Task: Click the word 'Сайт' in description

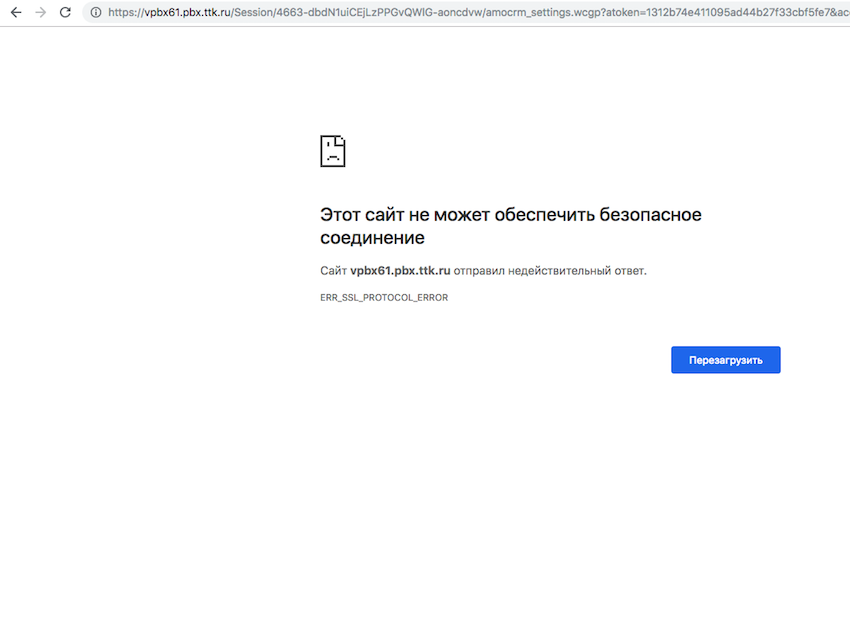Action: point(333,271)
